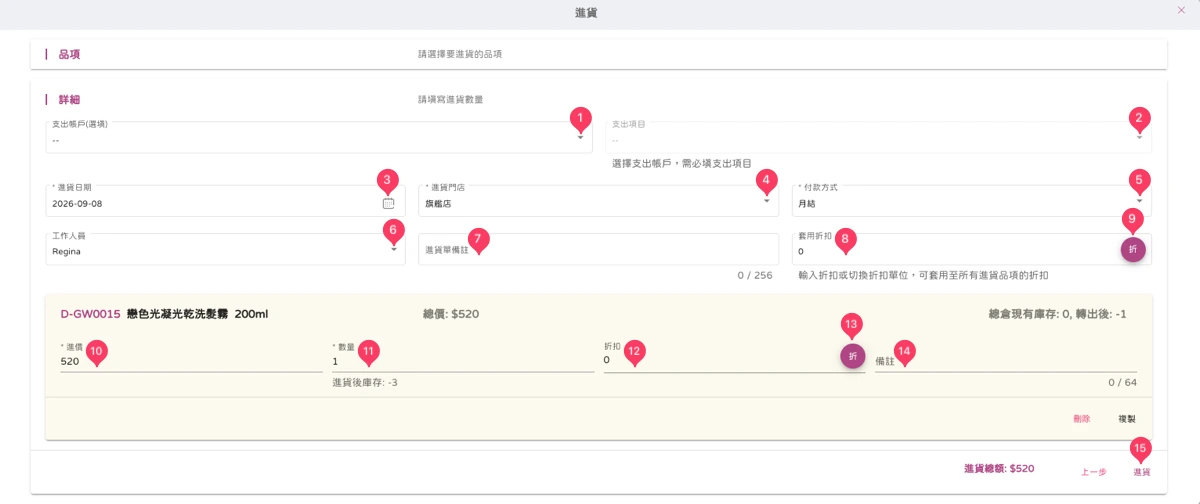Click the product code D-GW0015
The width and height of the screenshot is (1200, 504).
[90, 314]
